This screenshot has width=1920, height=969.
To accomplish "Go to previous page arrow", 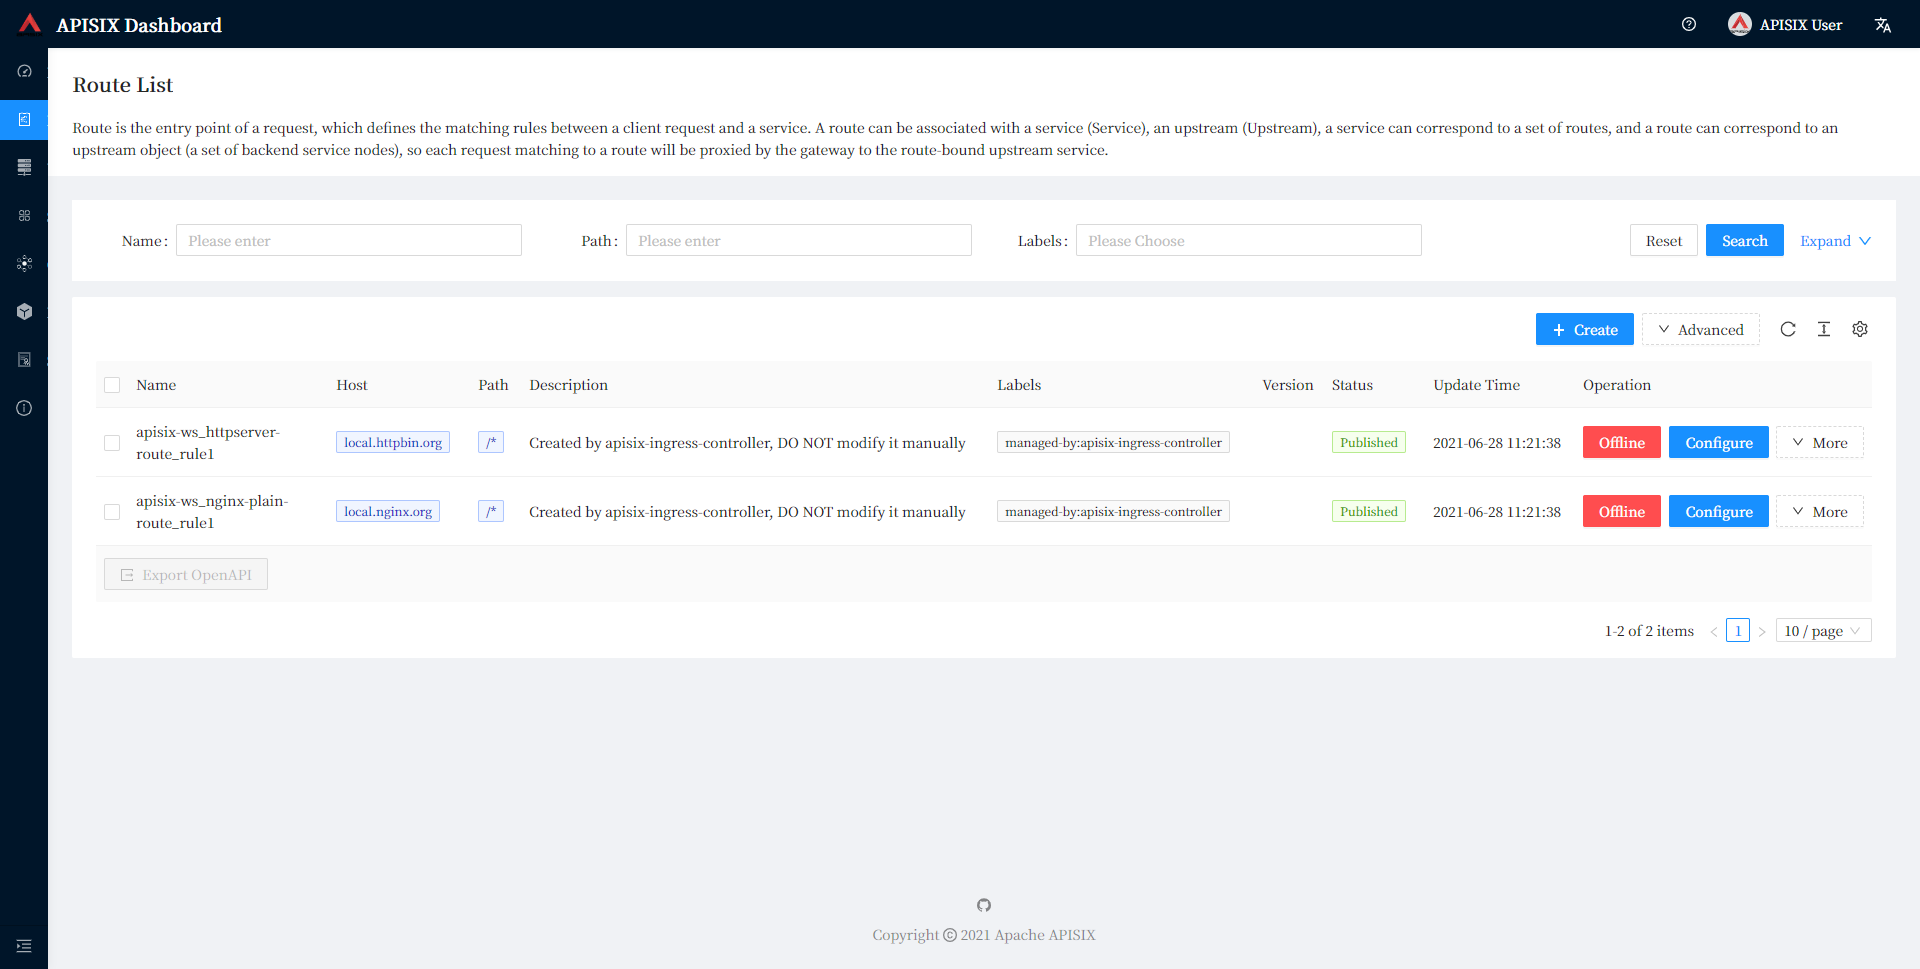I will [x=1714, y=631].
